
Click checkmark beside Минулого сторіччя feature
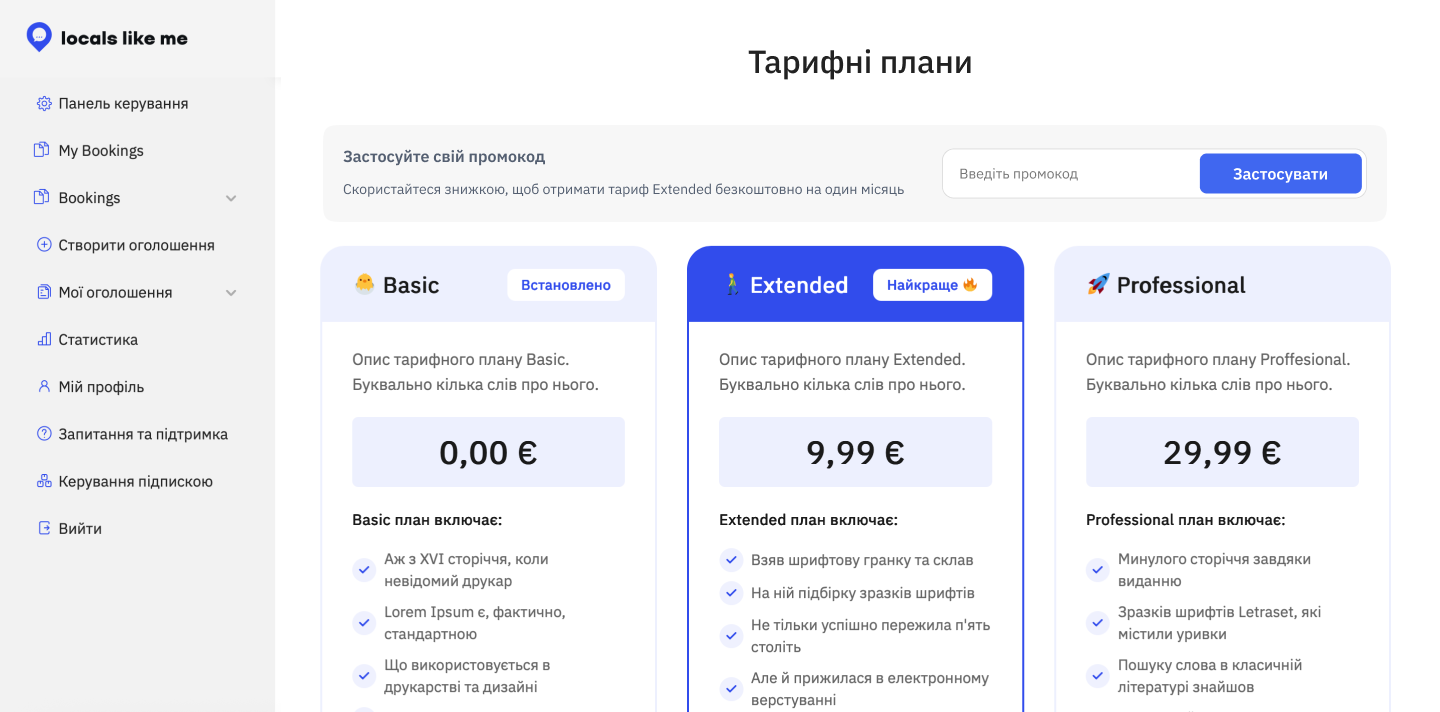pos(1098,570)
